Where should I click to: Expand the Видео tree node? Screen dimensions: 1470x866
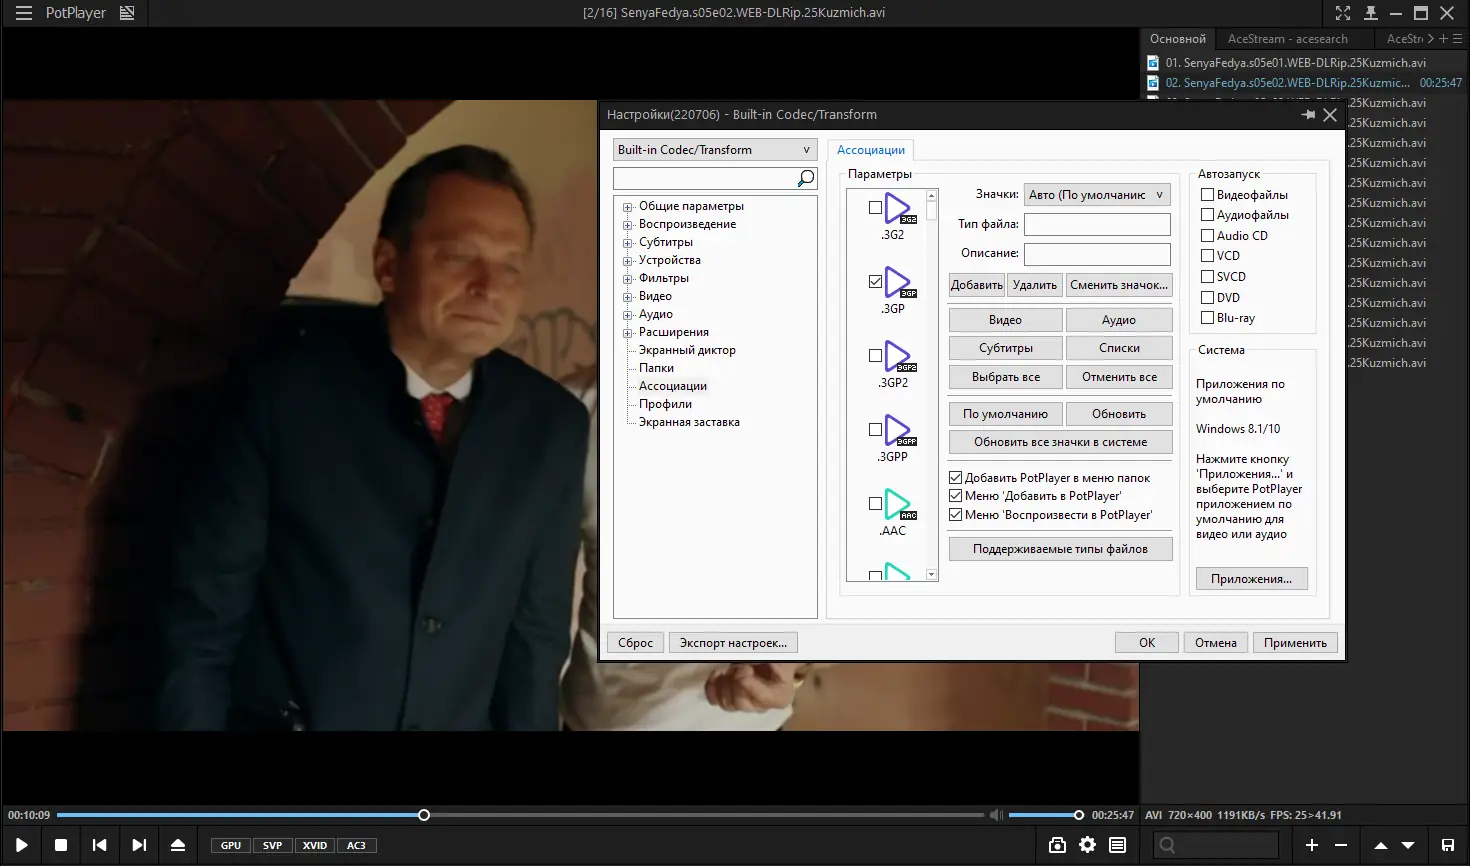[x=628, y=297]
